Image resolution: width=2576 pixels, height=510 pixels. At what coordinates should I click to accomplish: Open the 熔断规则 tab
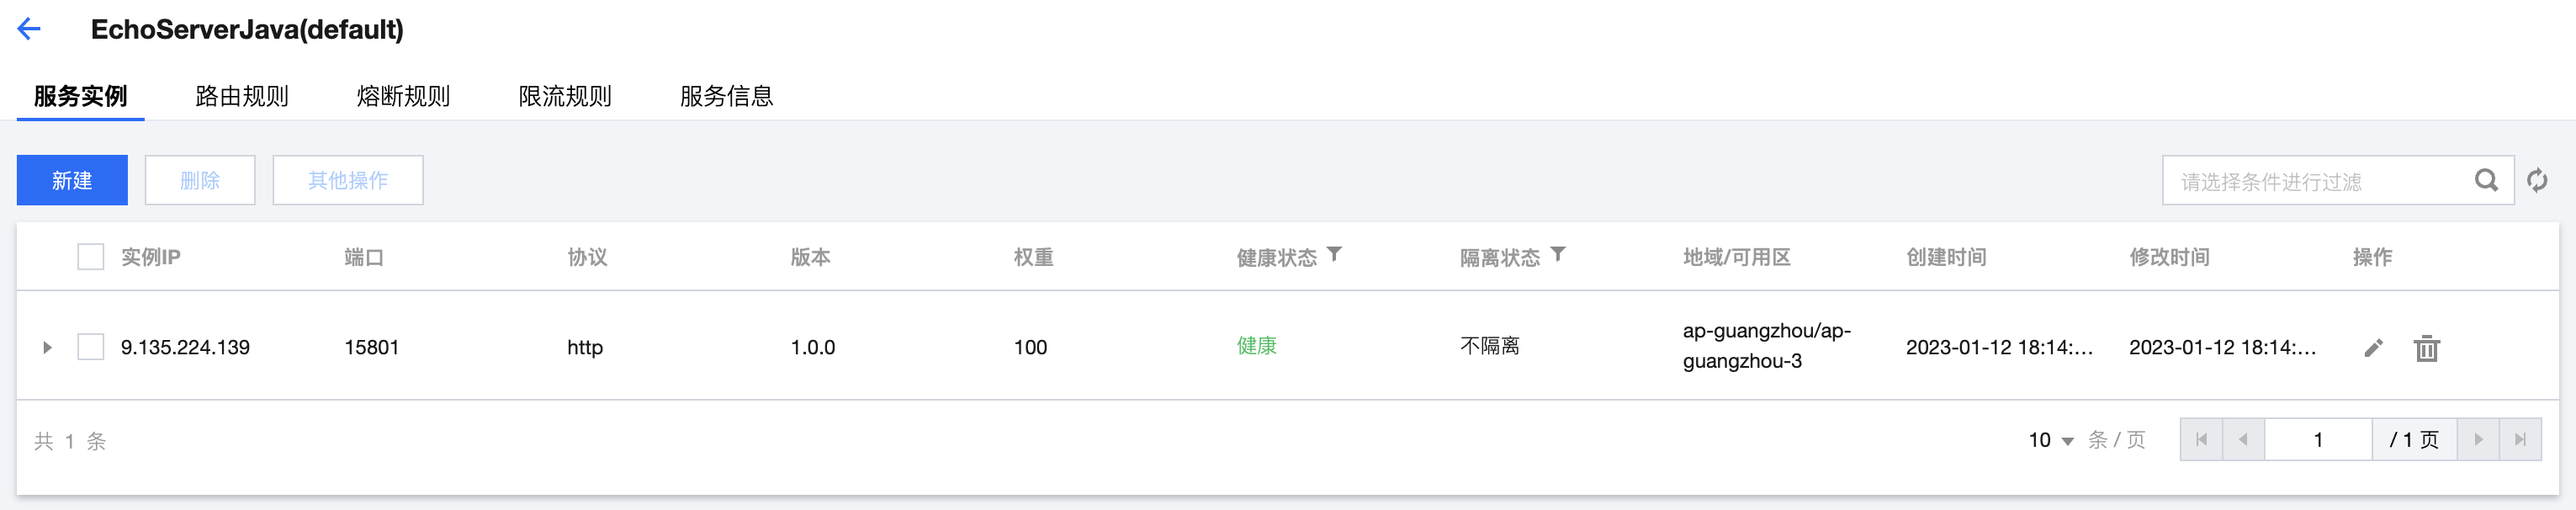pos(403,96)
